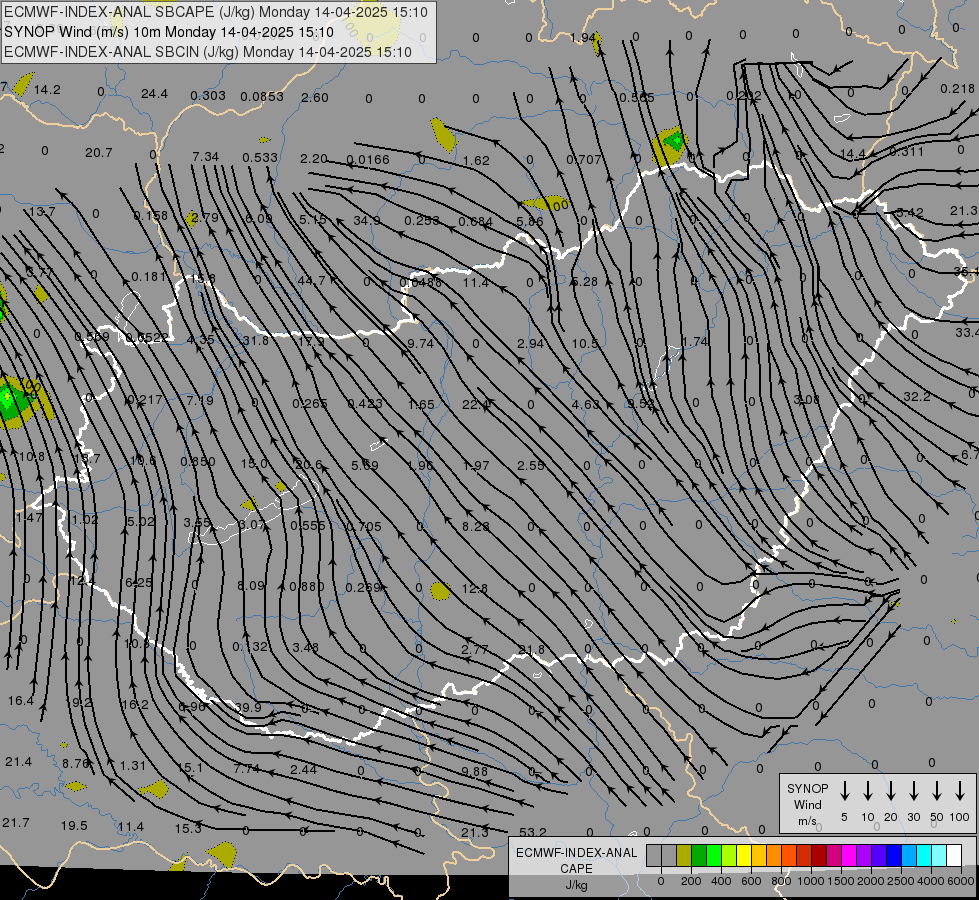Click the wind arrow above 10 in legend
The width and height of the screenshot is (979, 900).
[x=867, y=790]
